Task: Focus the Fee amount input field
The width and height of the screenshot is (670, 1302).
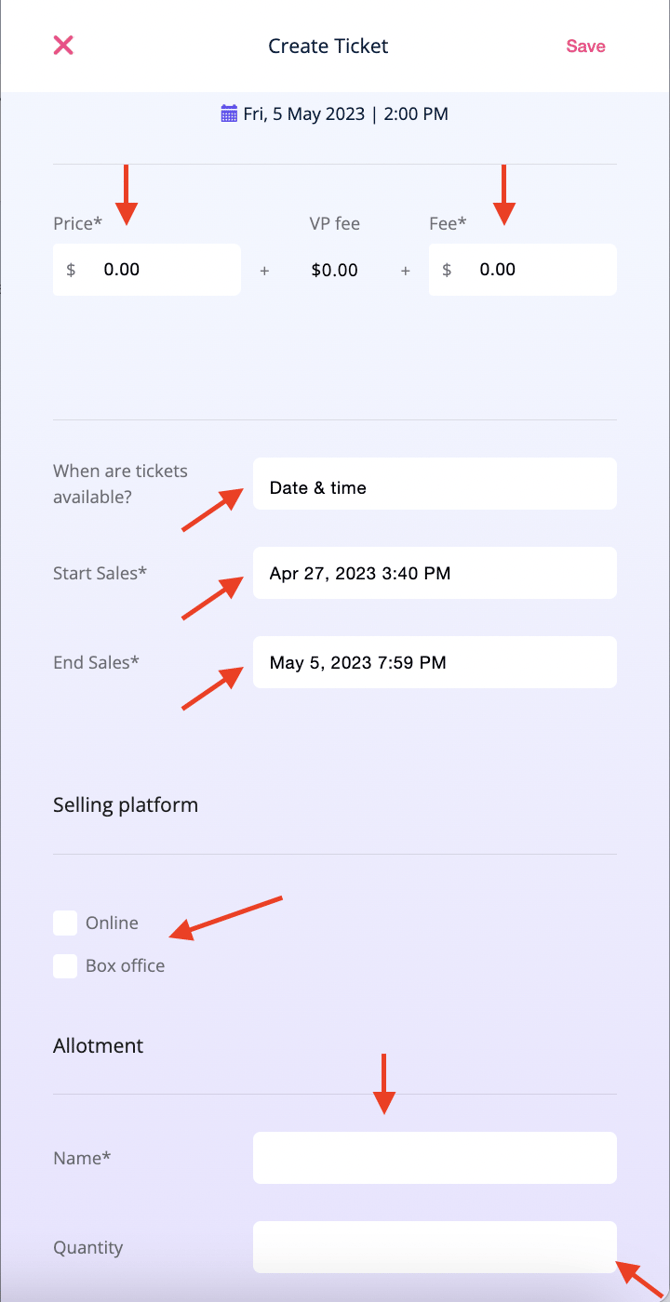Action: point(540,270)
